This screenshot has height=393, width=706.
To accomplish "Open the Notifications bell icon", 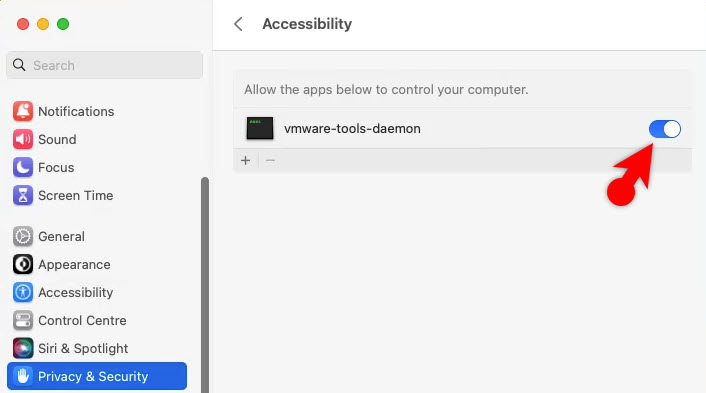I will [x=23, y=111].
